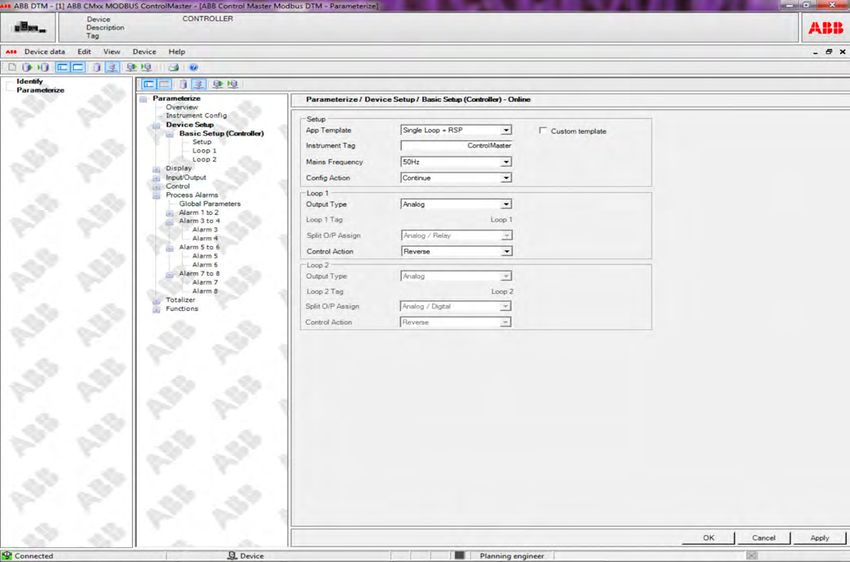Expand the Totalizer tree node
This screenshot has height=562, width=850.
156,300
